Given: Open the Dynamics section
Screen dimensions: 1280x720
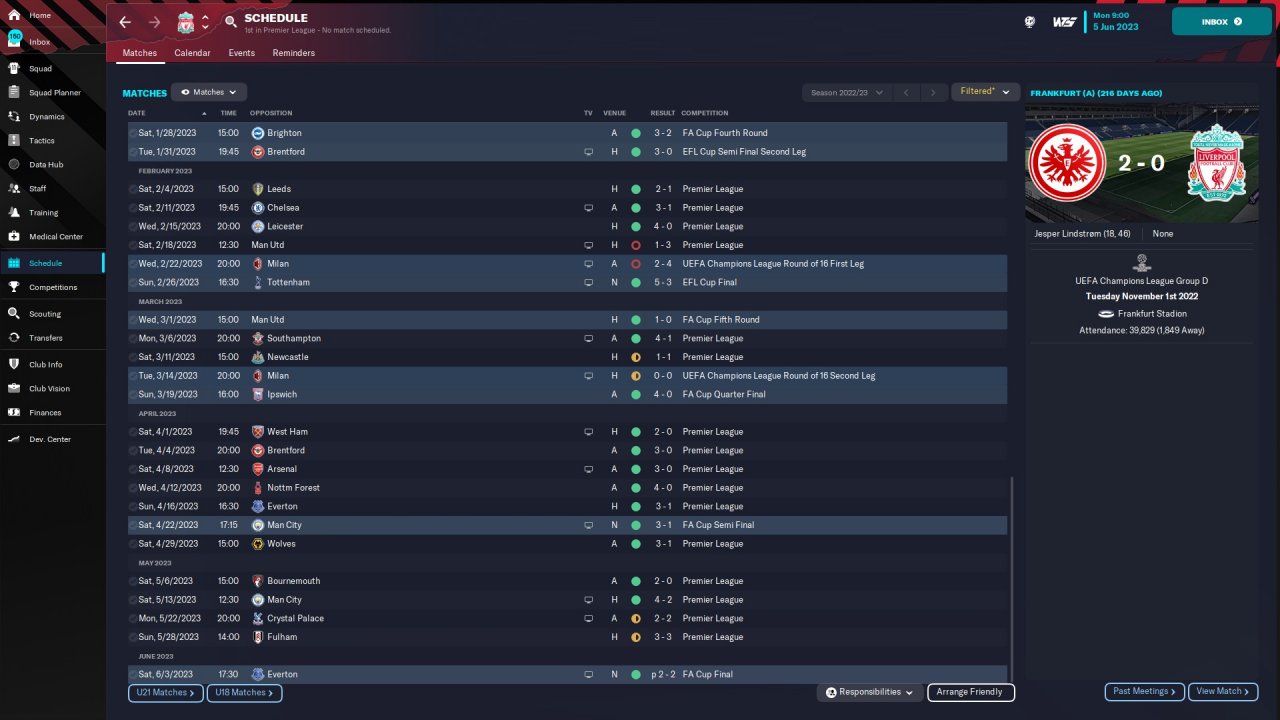Looking at the screenshot, I should [53, 117].
